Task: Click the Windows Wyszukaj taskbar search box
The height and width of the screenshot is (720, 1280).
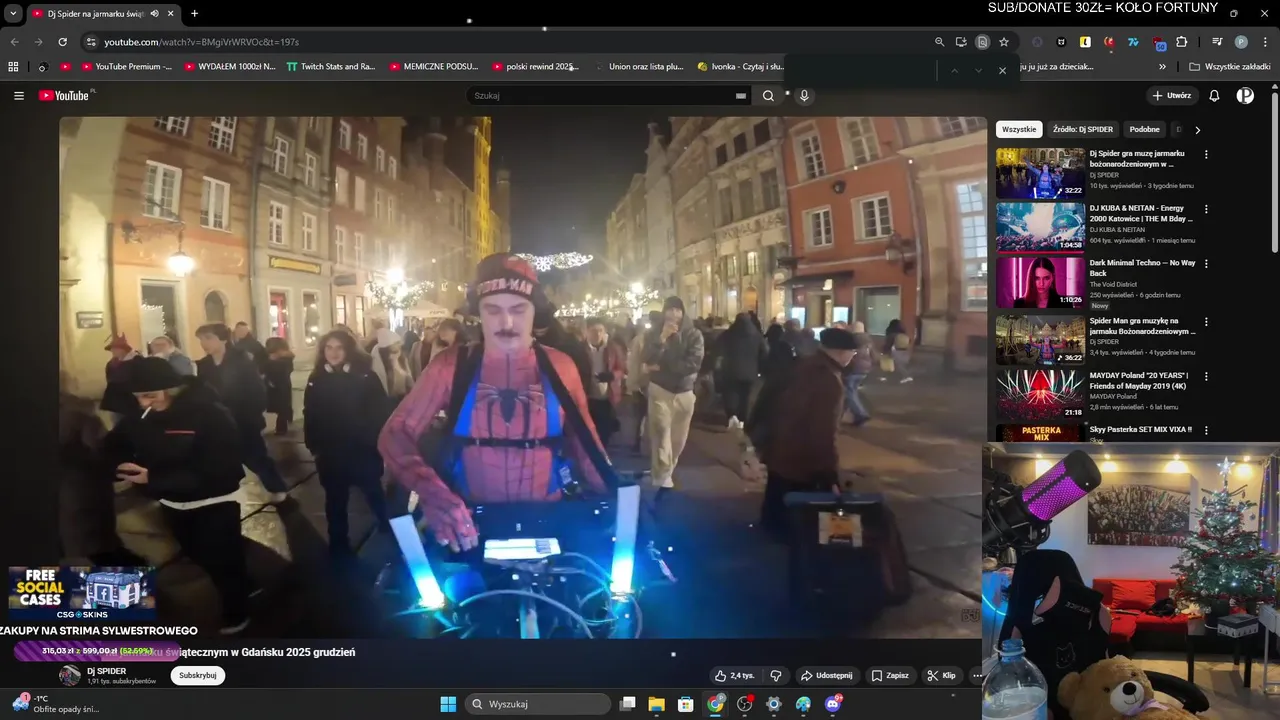Action: (x=540, y=704)
